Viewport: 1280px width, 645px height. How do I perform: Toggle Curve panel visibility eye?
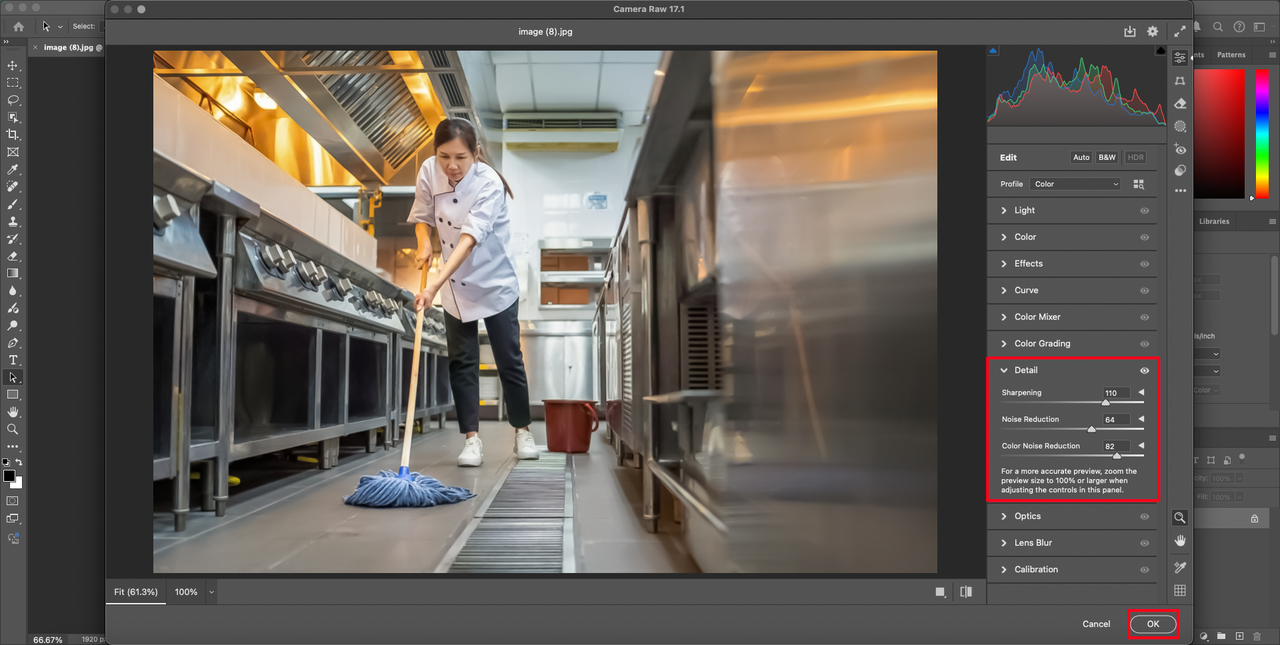pyautogui.click(x=1145, y=291)
